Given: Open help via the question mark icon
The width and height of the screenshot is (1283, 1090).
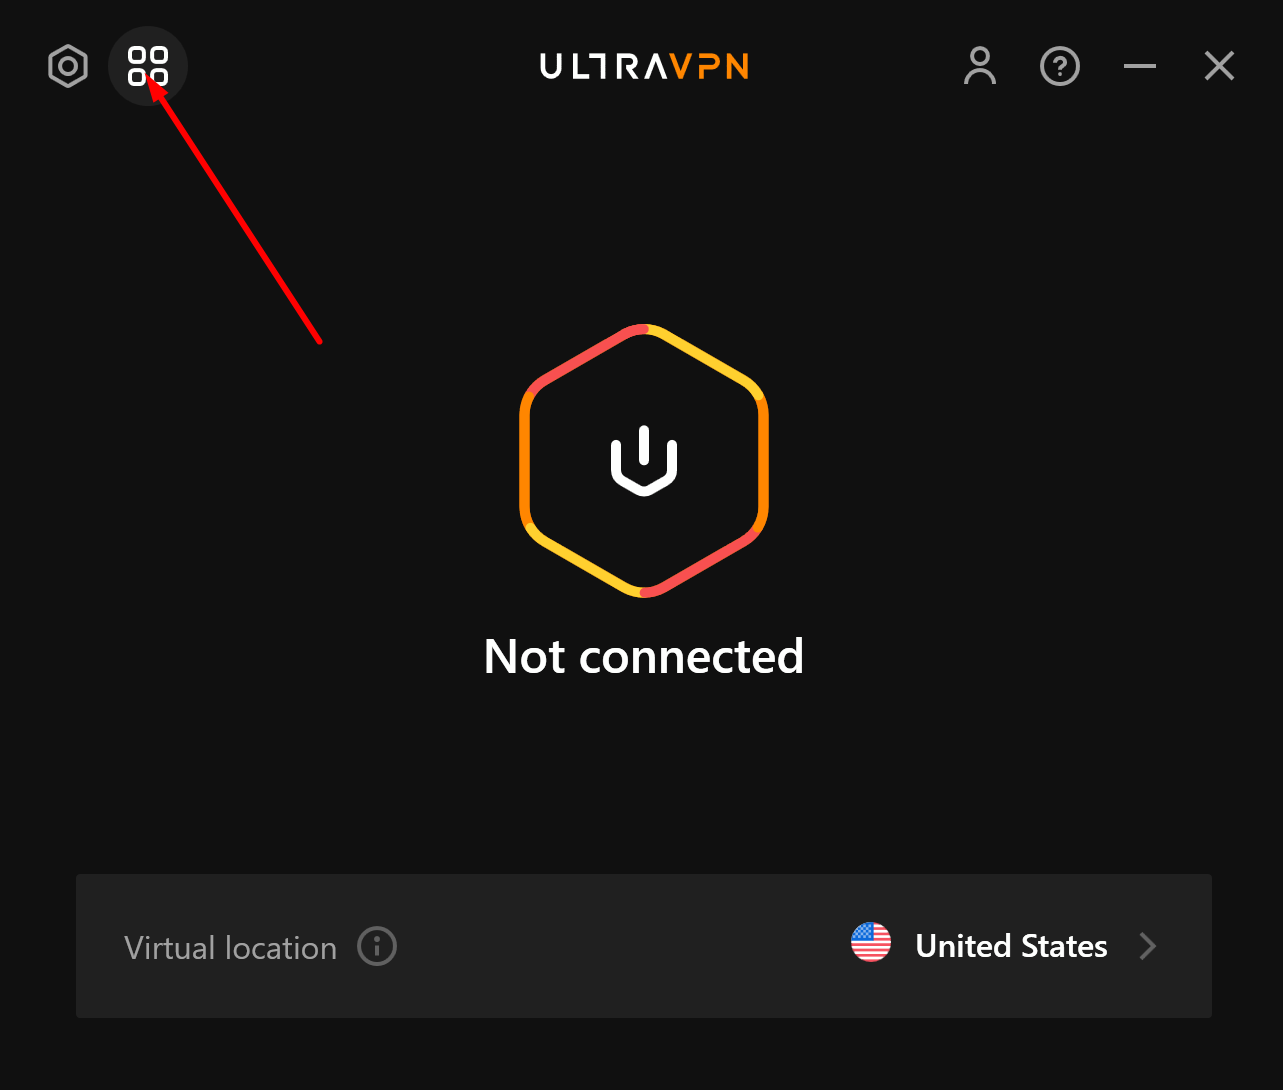Looking at the screenshot, I should click(1060, 66).
